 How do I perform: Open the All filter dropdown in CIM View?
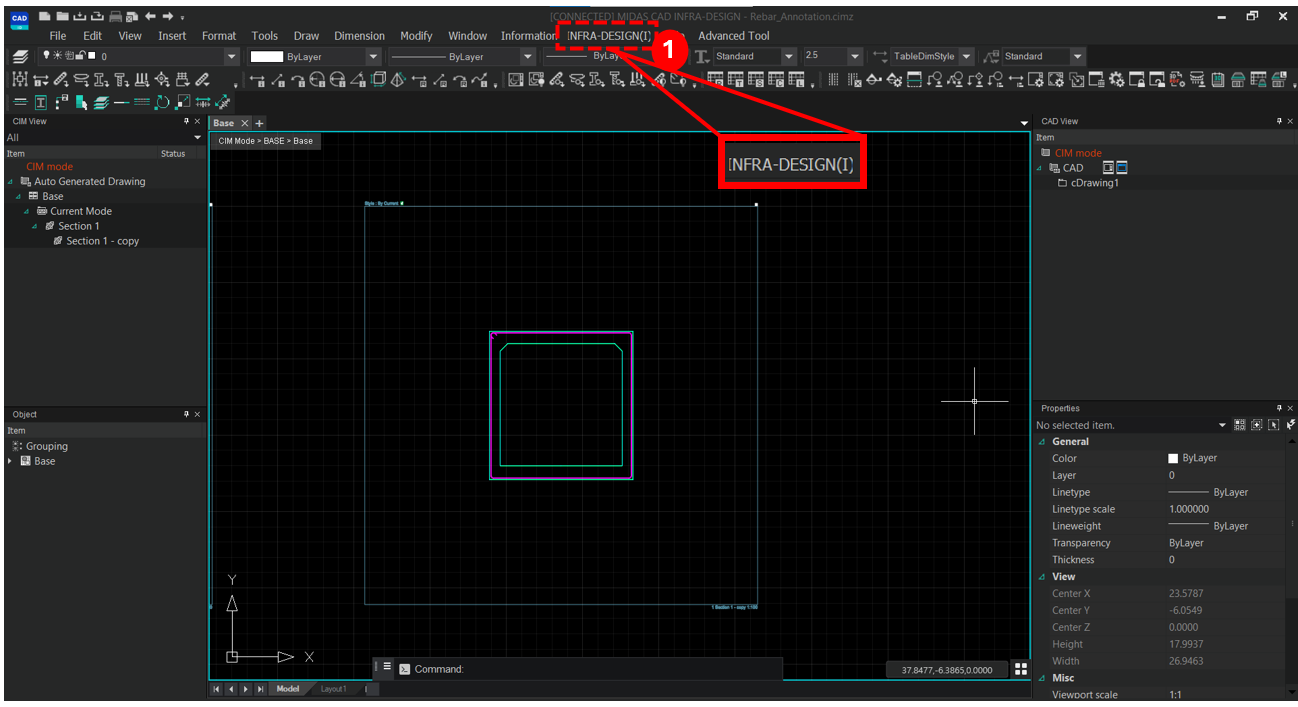pos(198,138)
